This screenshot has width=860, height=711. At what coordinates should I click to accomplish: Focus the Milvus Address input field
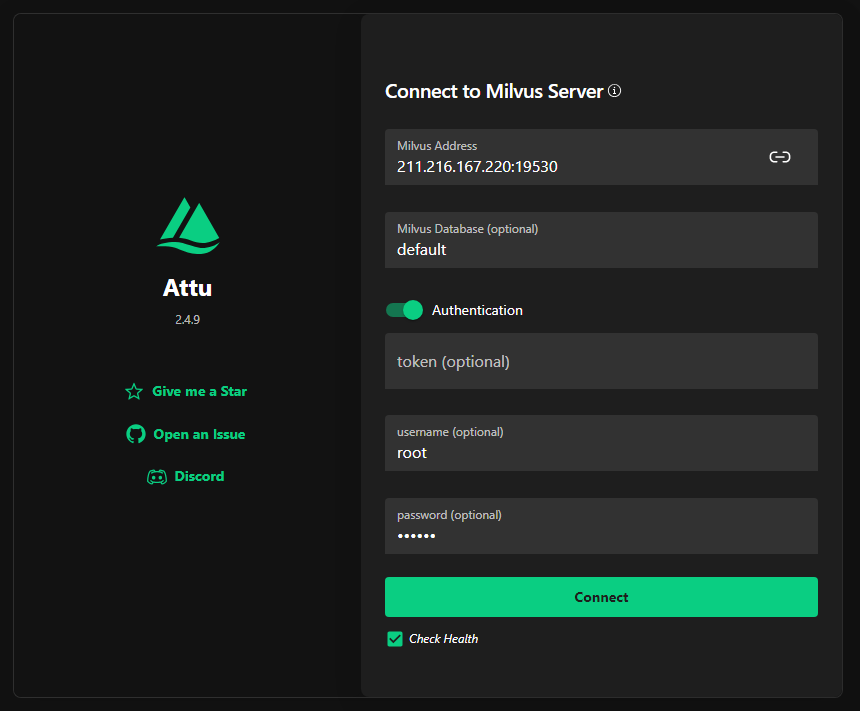pos(601,157)
